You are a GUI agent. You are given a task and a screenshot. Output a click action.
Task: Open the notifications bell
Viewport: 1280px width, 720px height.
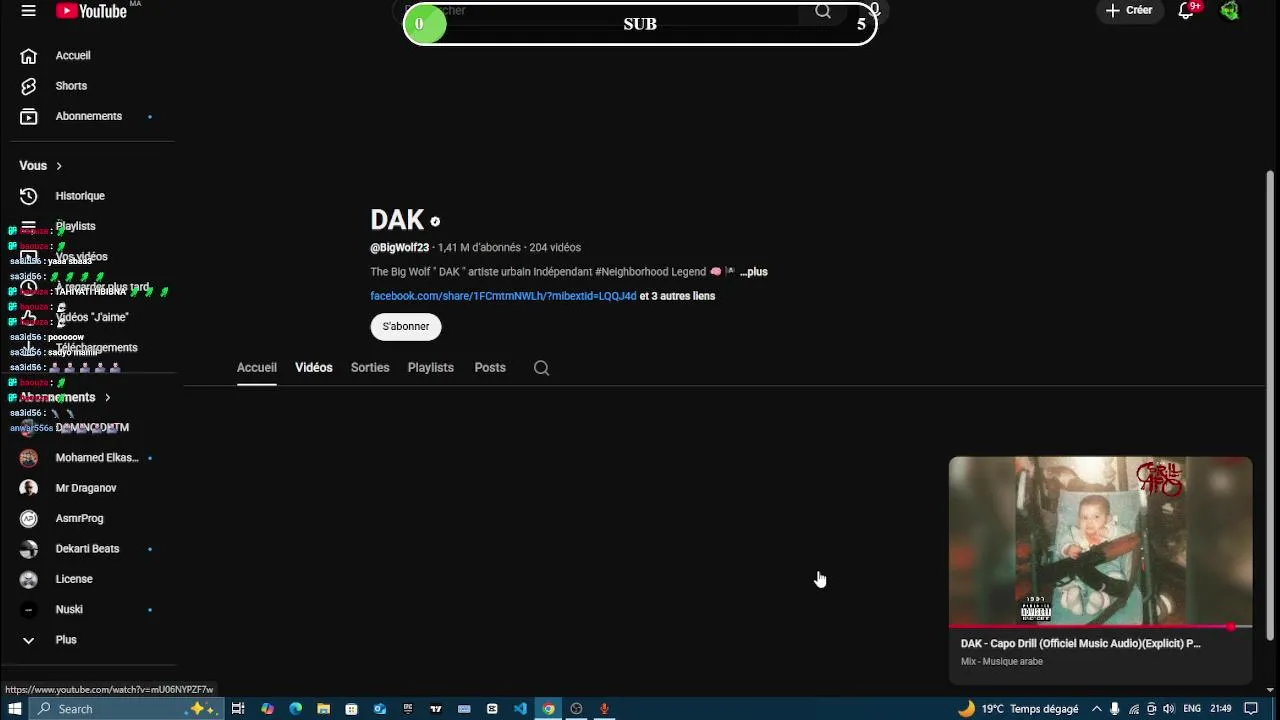click(x=1186, y=11)
